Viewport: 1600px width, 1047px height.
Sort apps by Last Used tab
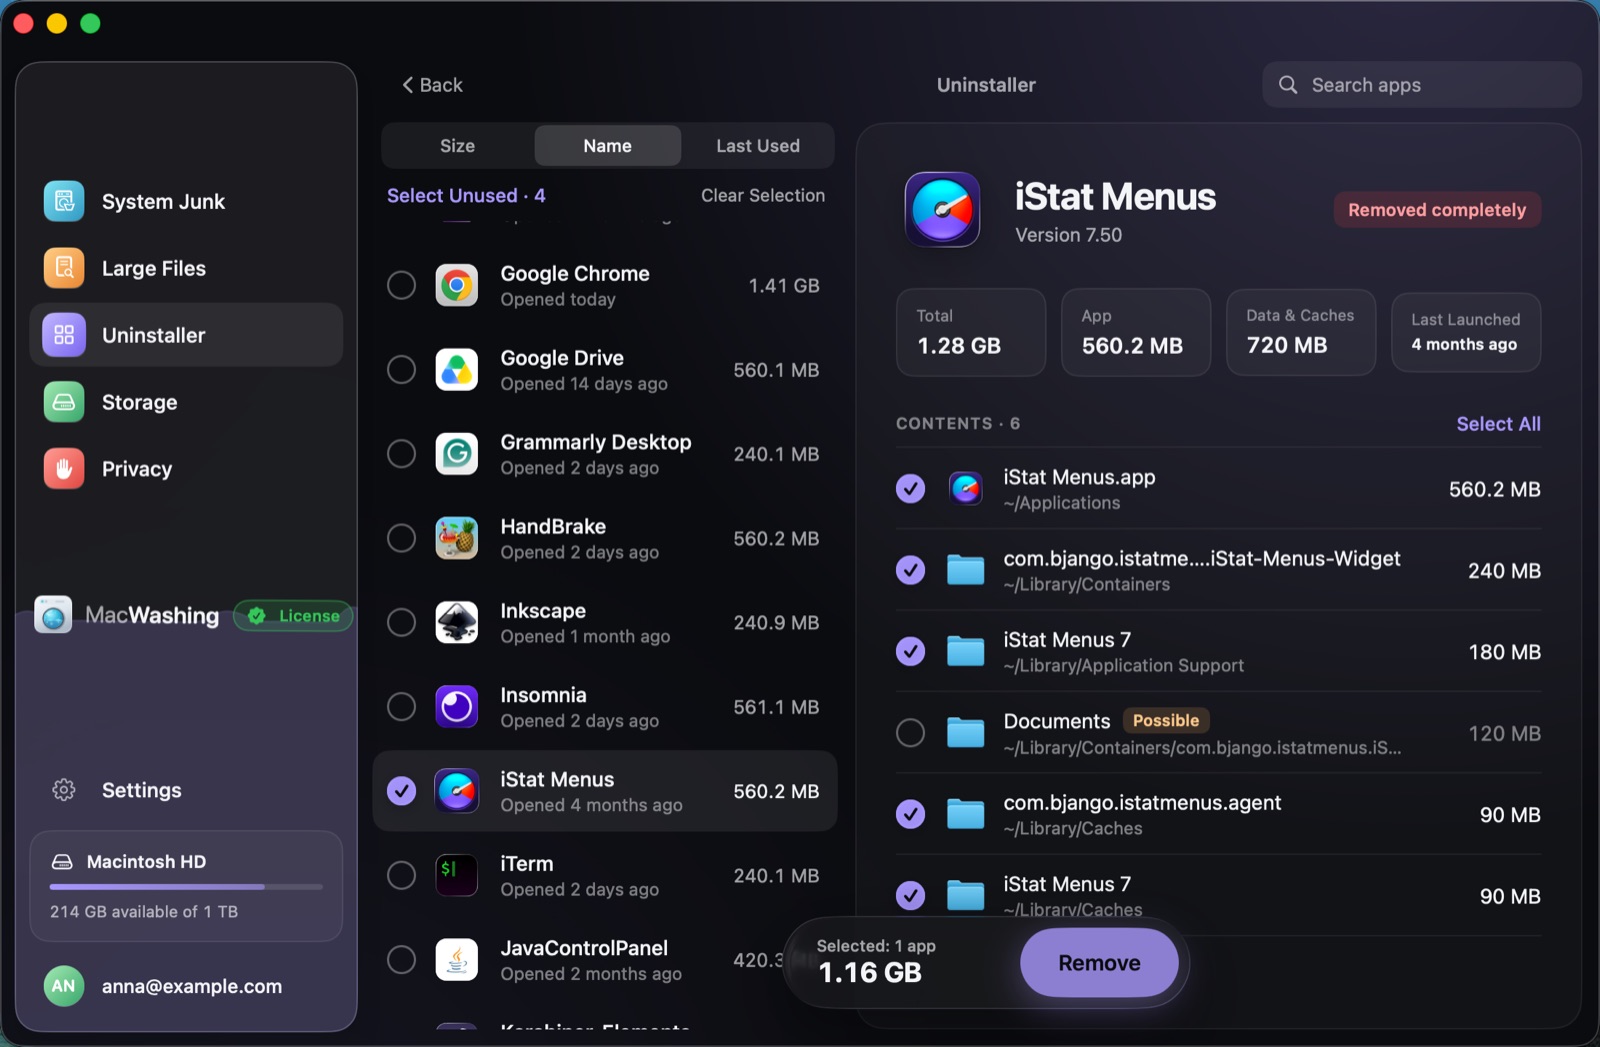click(x=758, y=146)
